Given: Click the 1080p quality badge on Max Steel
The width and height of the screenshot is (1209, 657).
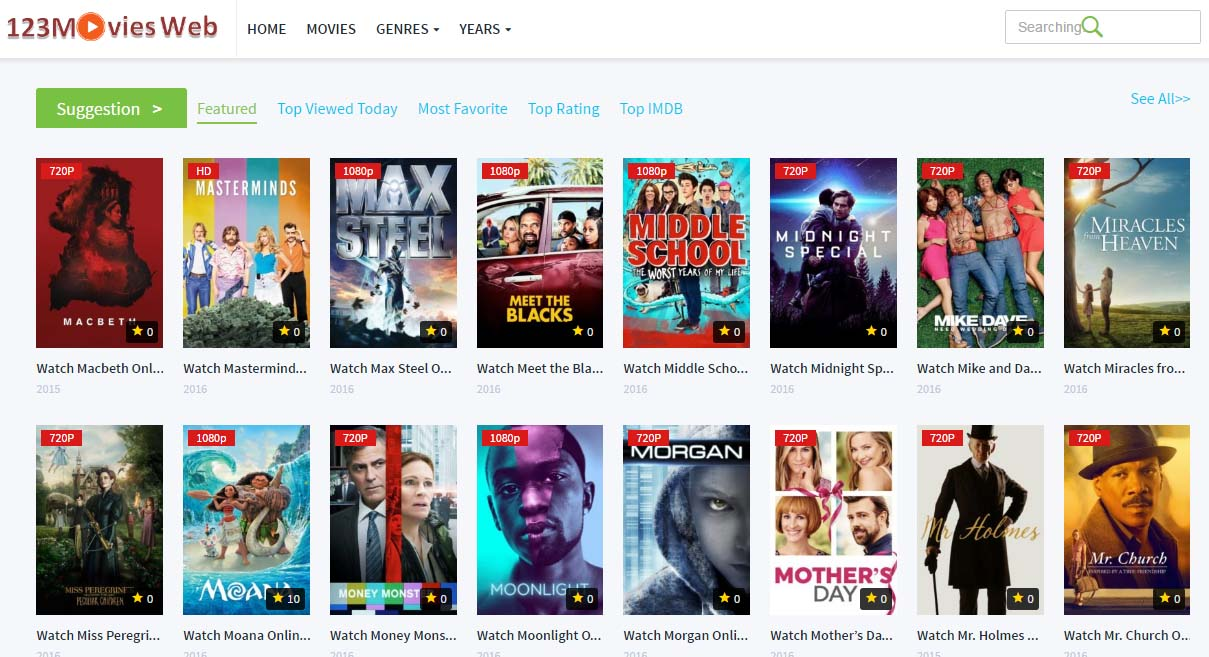Looking at the screenshot, I should (x=358, y=171).
